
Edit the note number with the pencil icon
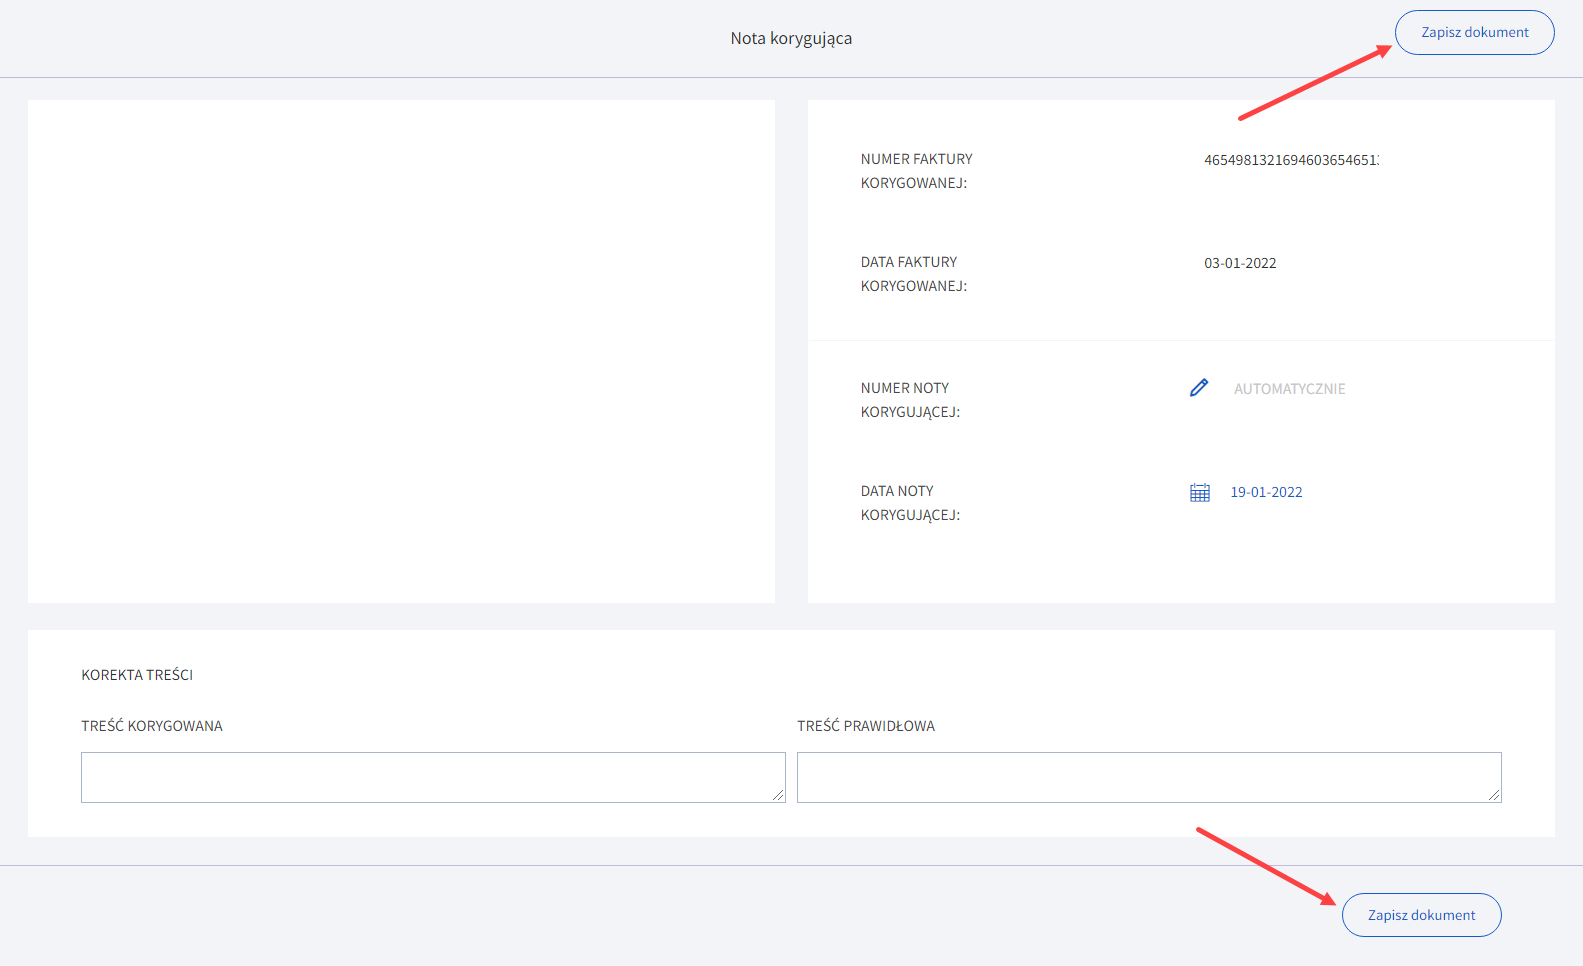pos(1199,388)
